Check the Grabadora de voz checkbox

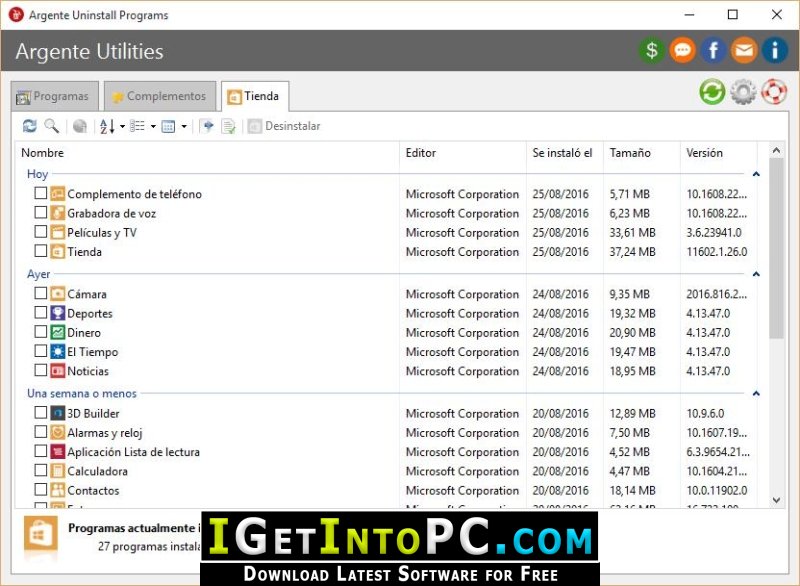[x=41, y=212]
